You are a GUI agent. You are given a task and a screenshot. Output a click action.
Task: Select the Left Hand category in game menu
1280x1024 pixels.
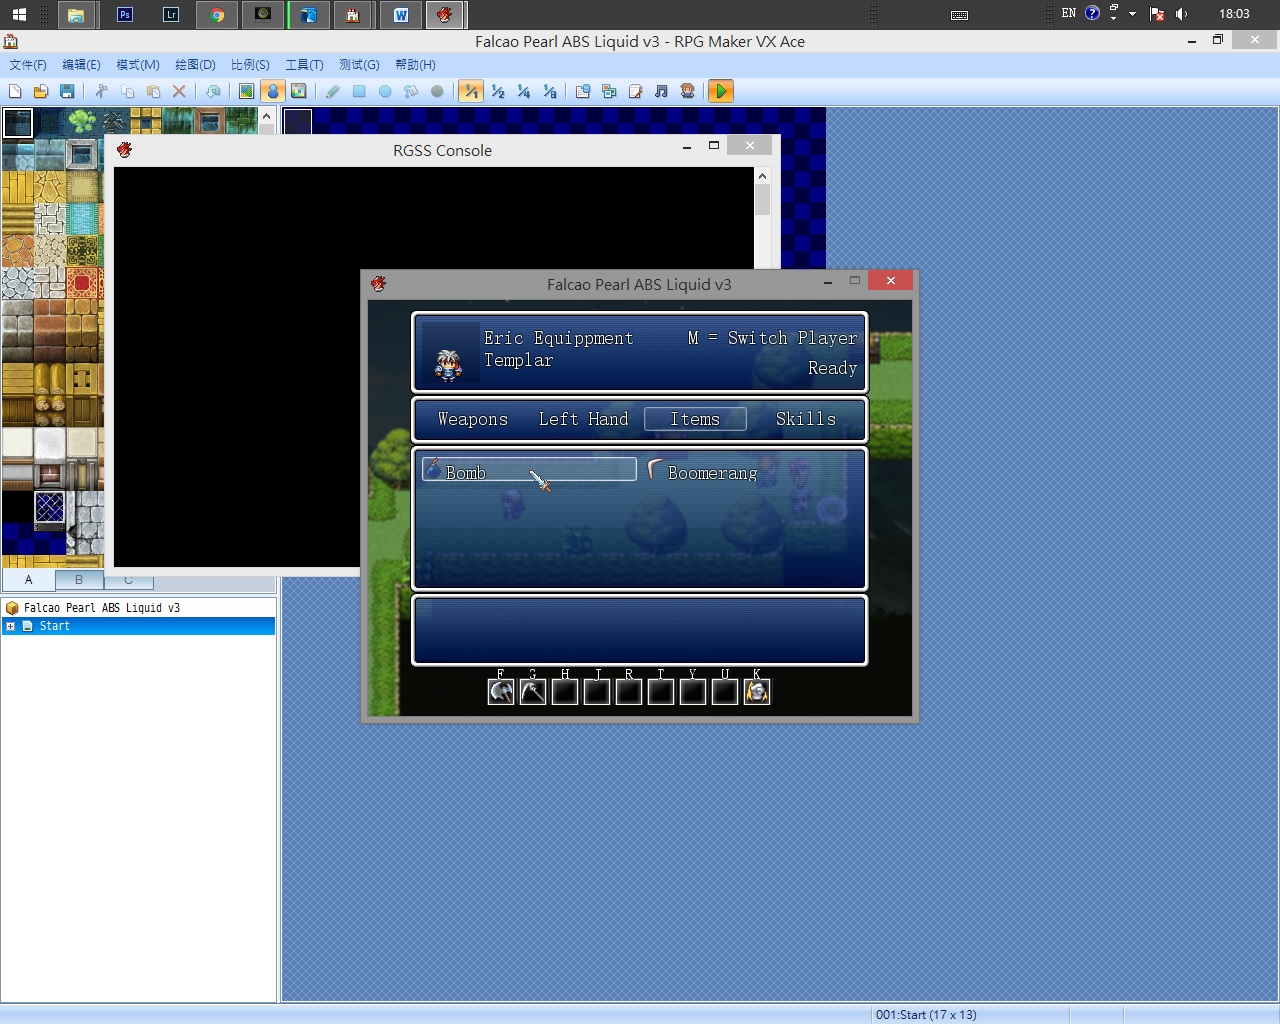tap(584, 419)
